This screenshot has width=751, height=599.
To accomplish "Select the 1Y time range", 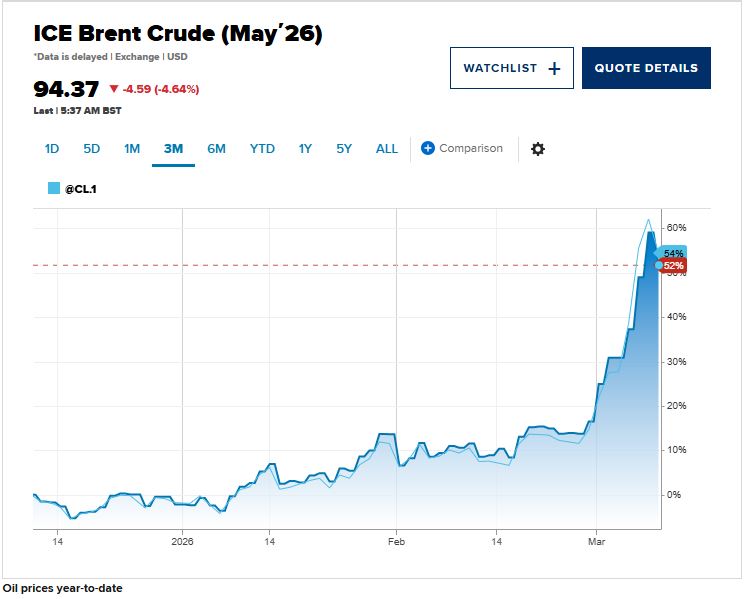I will tap(305, 149).
